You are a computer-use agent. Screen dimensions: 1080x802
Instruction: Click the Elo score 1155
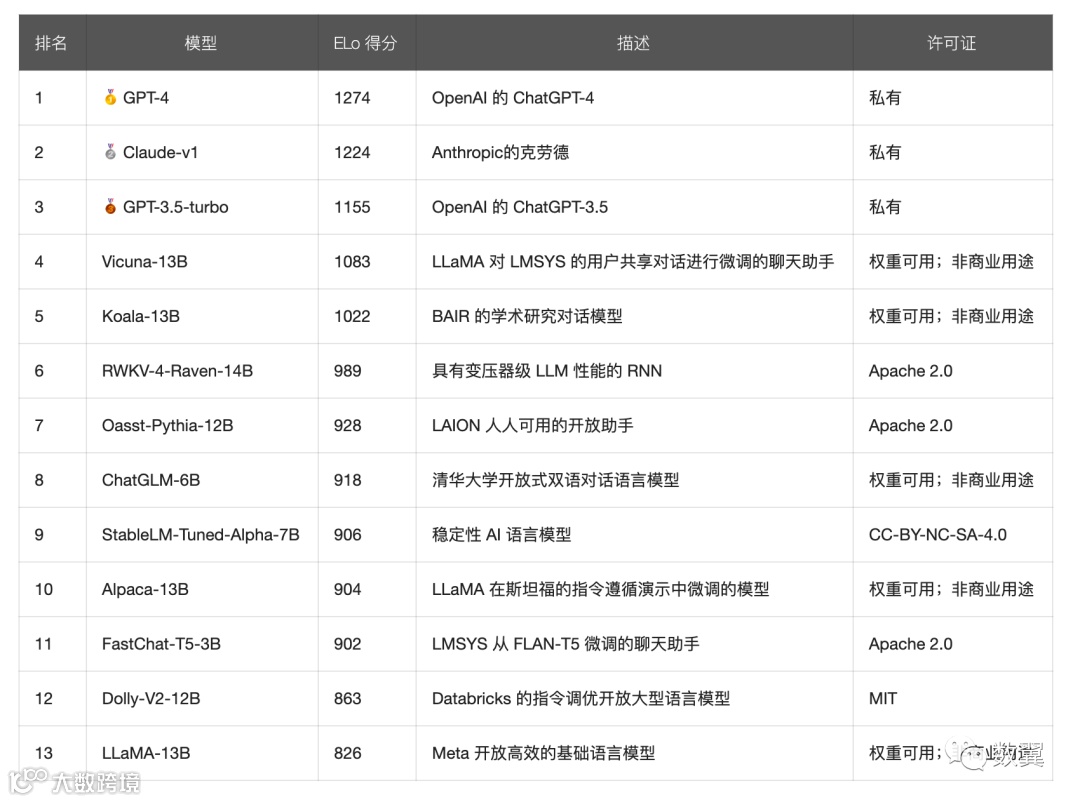352,207
